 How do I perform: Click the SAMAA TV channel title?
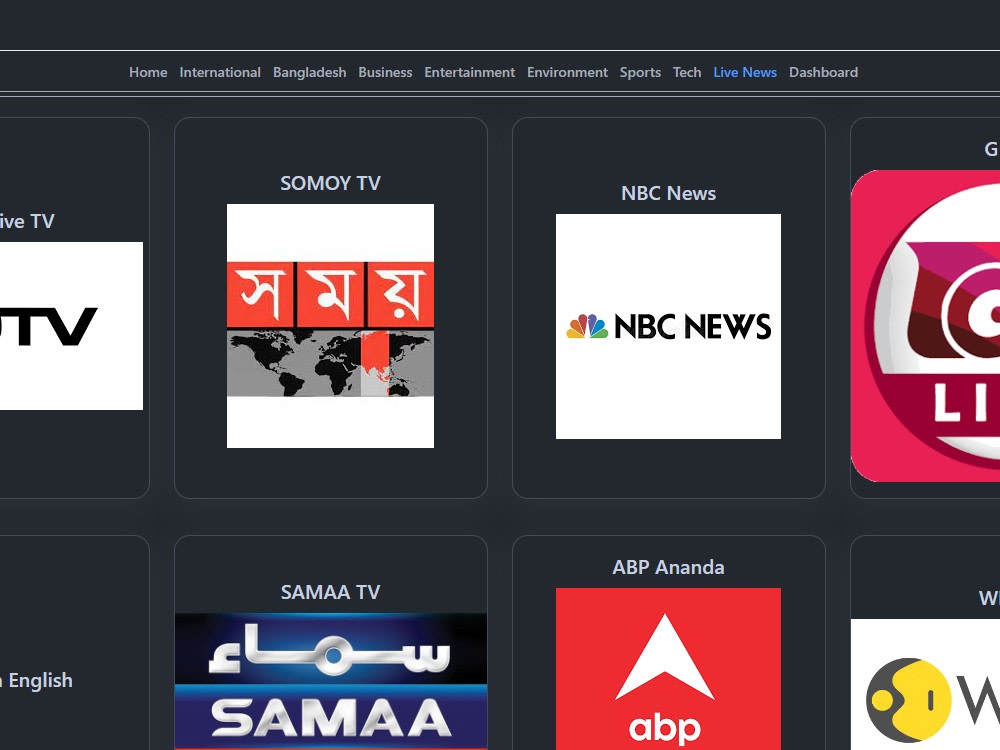click(330, 592)
